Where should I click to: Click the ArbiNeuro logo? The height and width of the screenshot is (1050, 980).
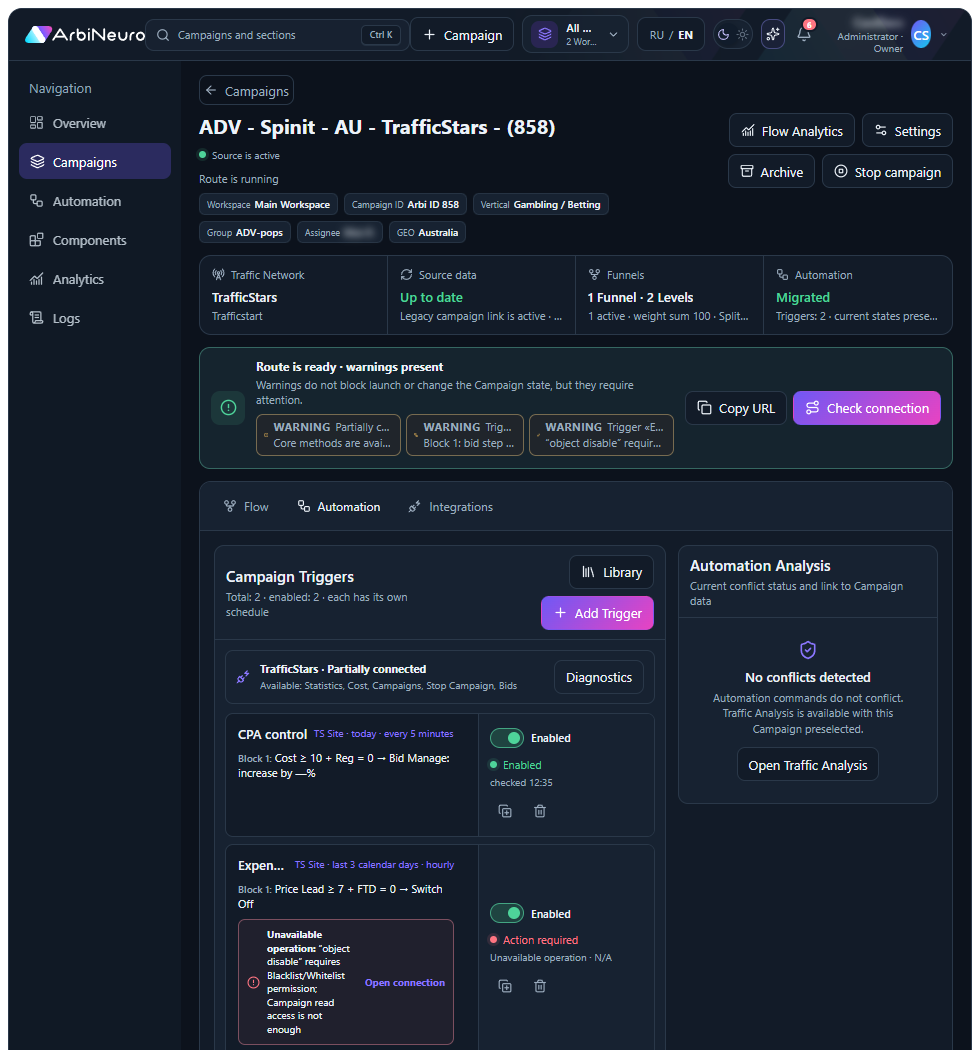click(x=84, y=35)
